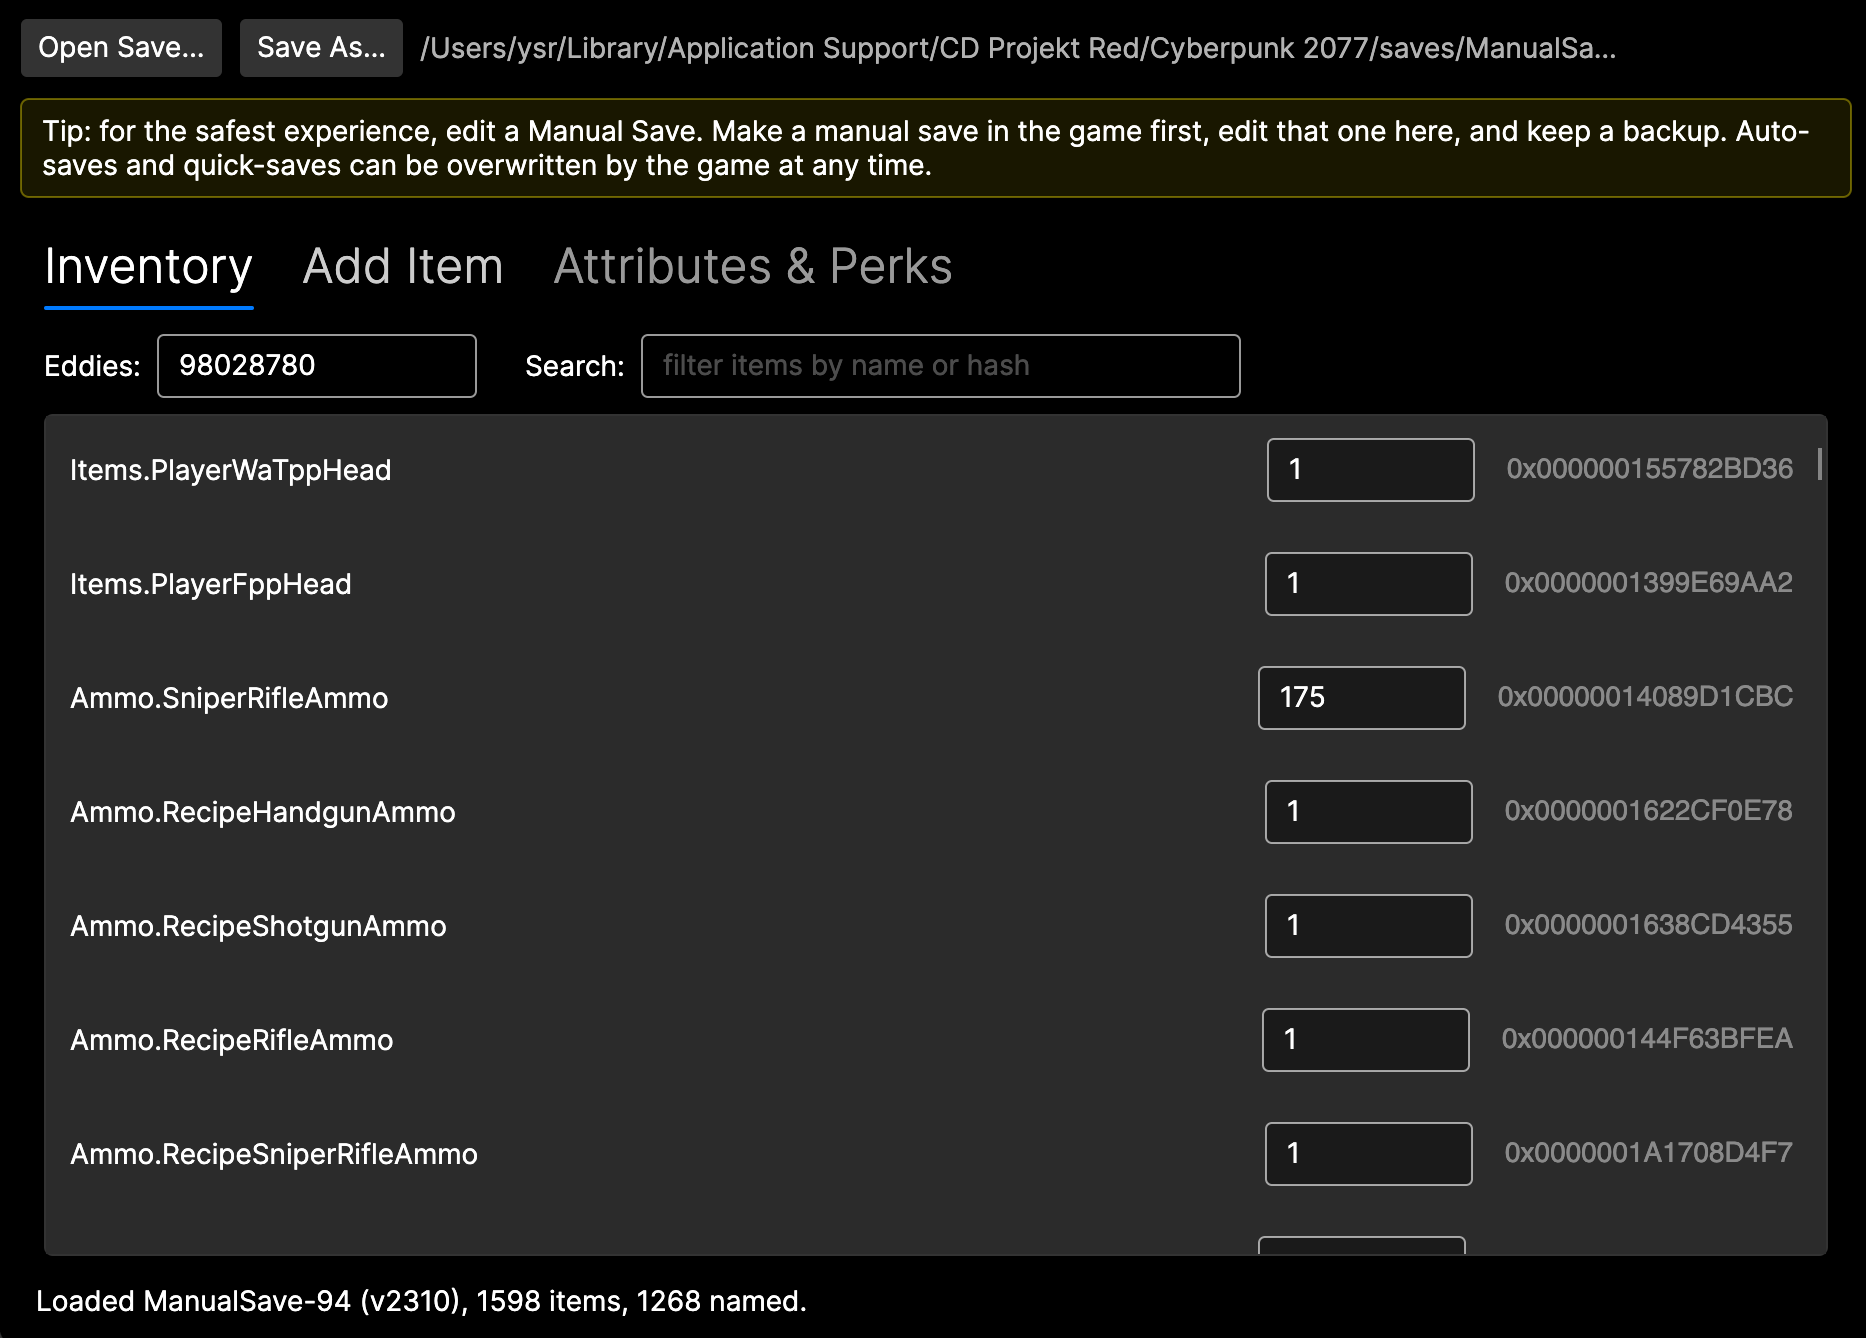Click the Save As... button

pos(321,47)
